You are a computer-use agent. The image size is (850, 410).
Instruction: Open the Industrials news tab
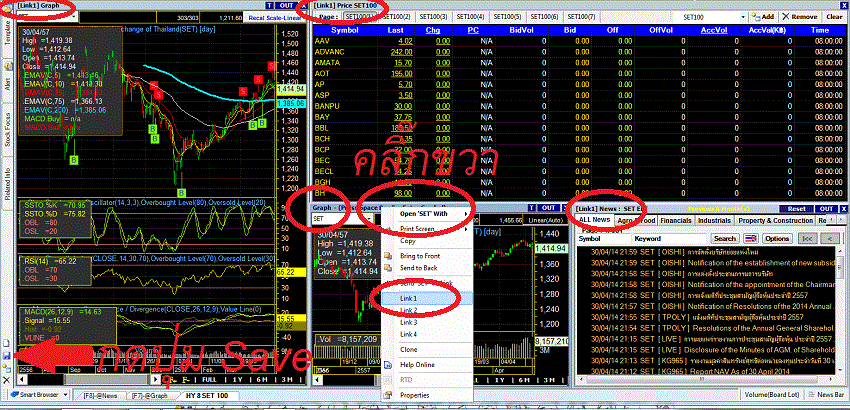(x=714, y=221)
